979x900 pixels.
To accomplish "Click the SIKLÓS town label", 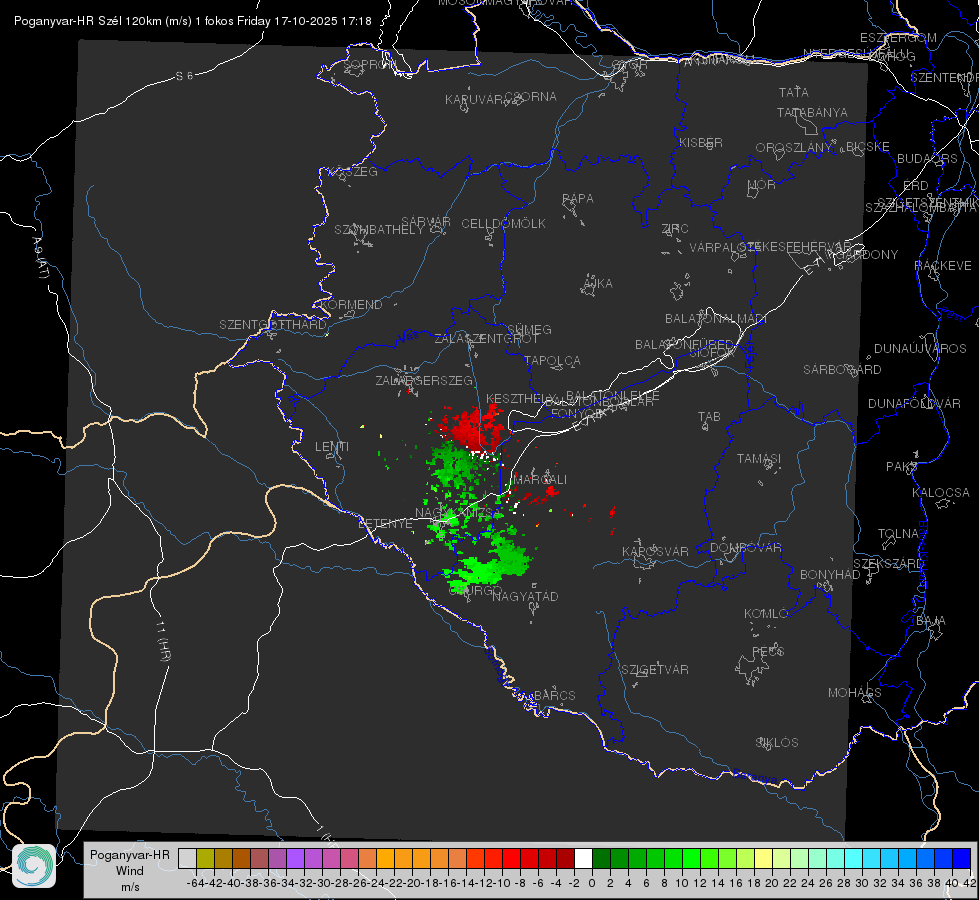I will pos(777,743).
